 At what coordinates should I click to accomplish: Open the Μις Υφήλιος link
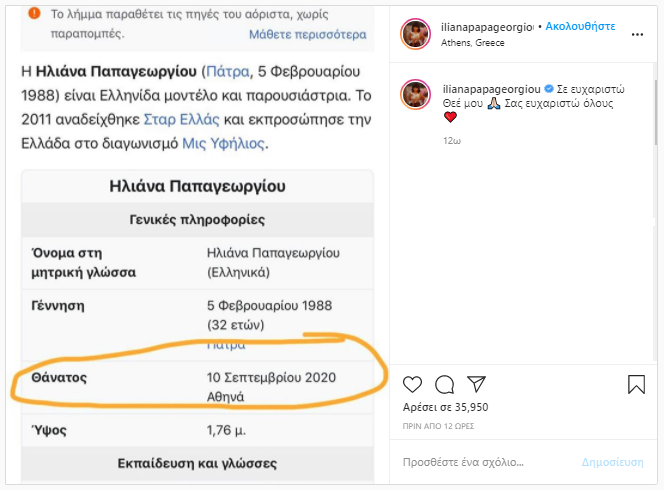pyautogui.click(x=223, y=144)
